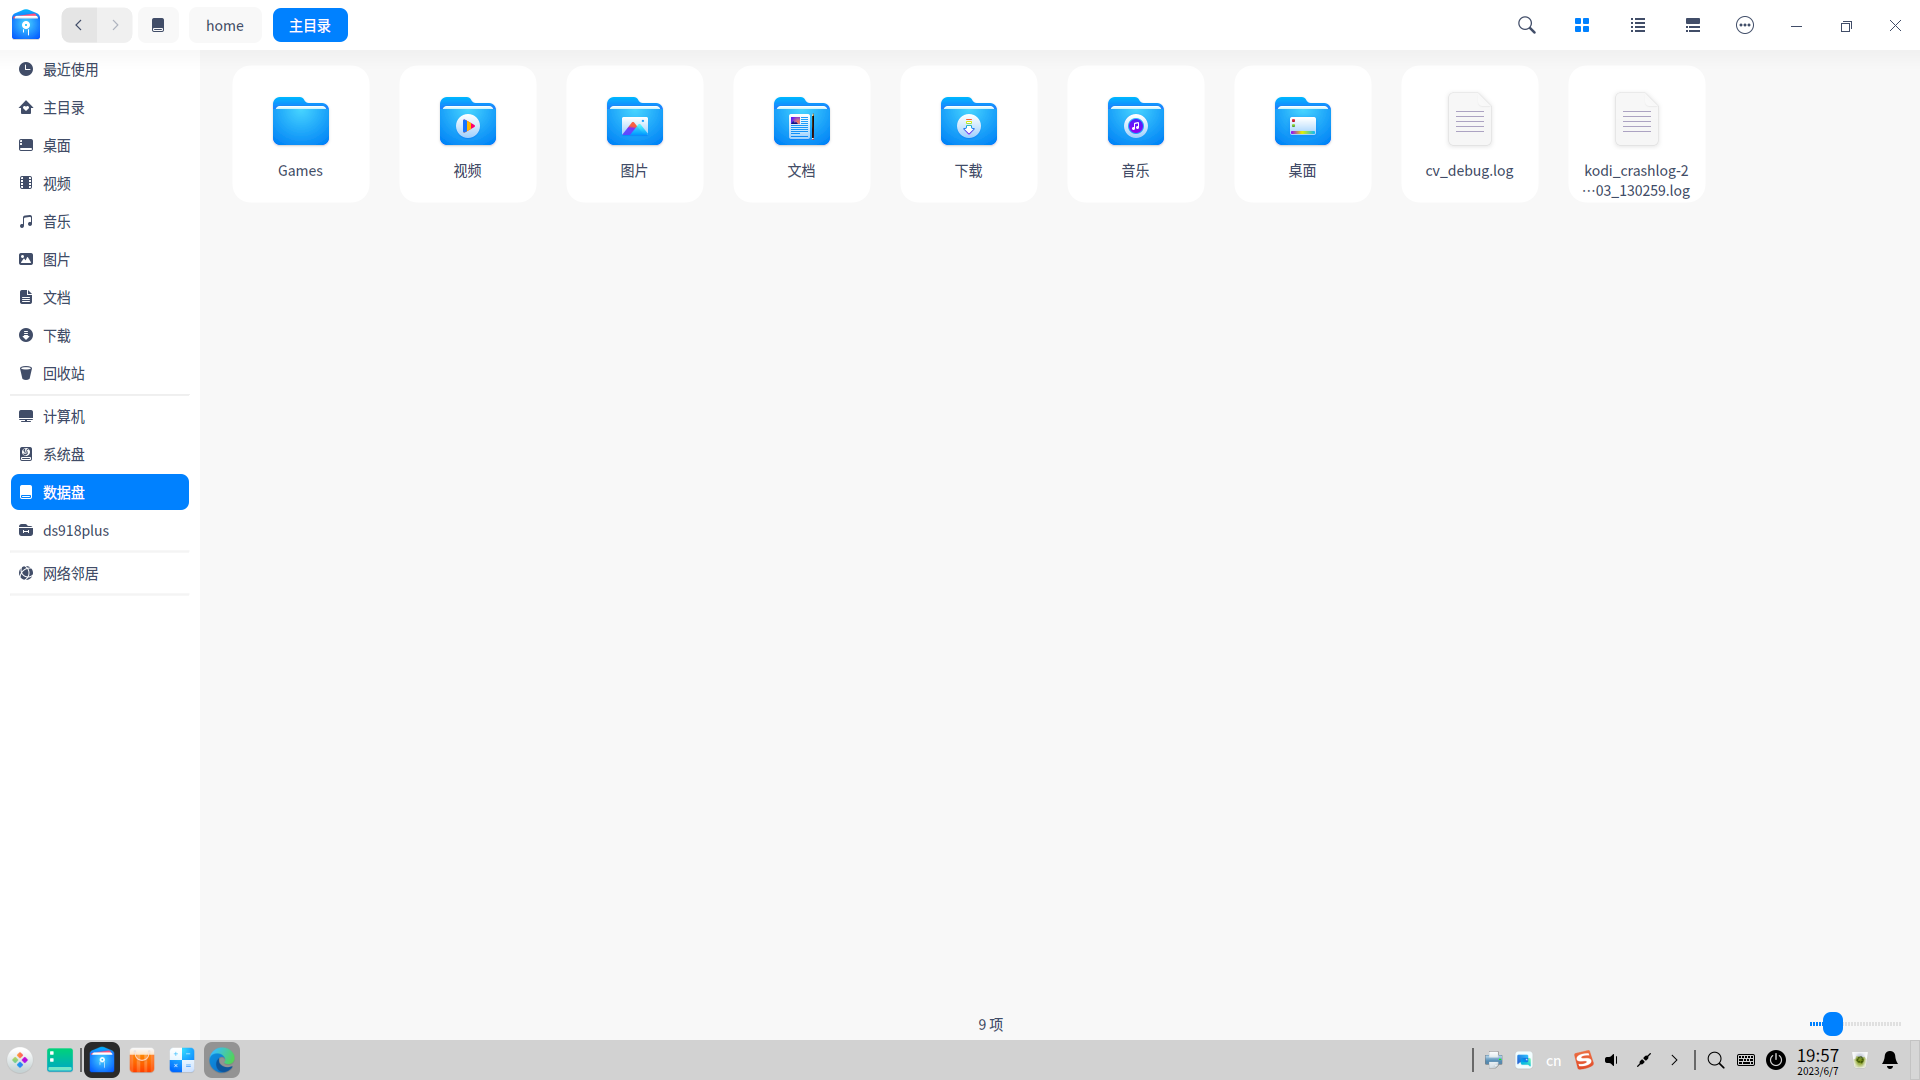Viewport: 1920px width, 1080px height.
Task: Click the Sogou input icon in tray
Action: coord(1583,1060)
